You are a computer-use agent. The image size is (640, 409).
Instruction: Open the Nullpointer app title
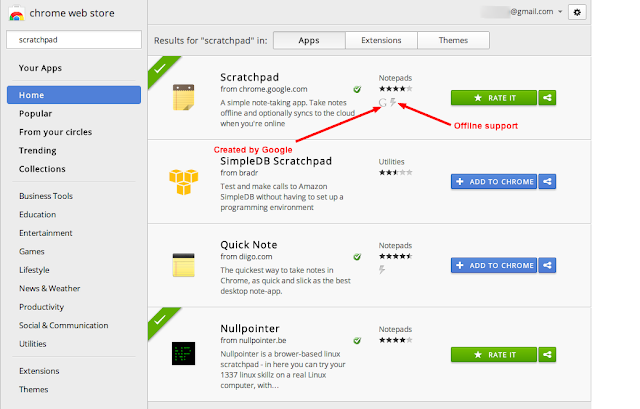coord(250,329)
